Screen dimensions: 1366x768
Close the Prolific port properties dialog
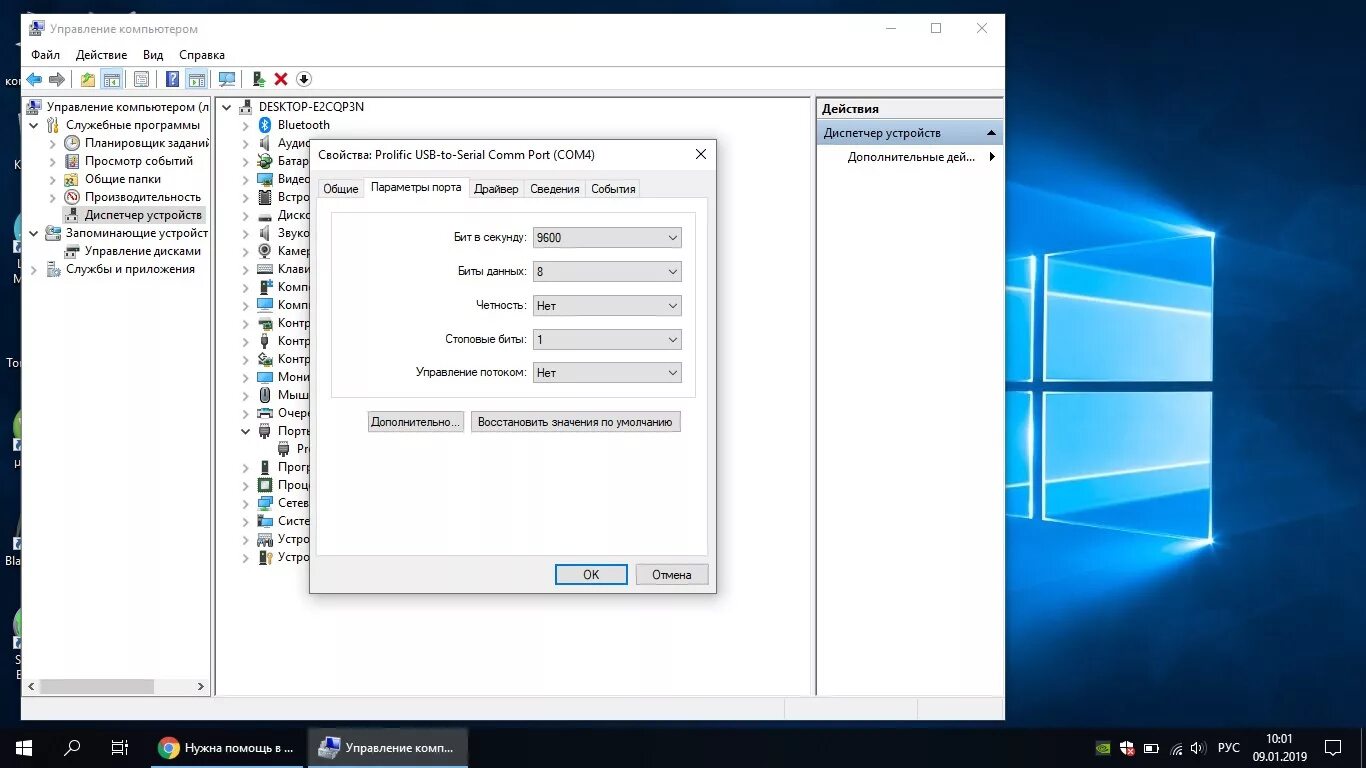point(700,154)
